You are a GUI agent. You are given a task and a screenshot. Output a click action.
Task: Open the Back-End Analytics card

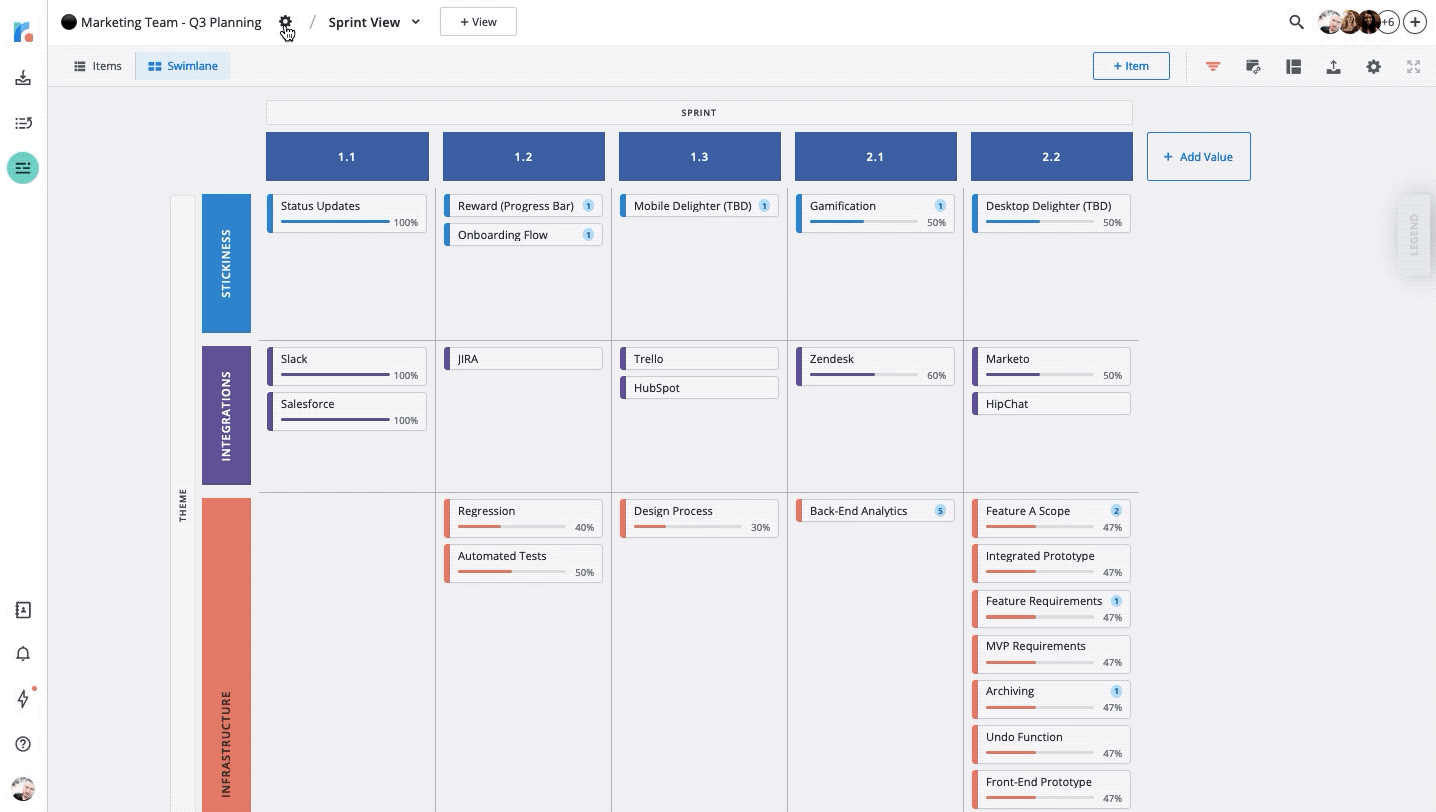tap(875, 511)
